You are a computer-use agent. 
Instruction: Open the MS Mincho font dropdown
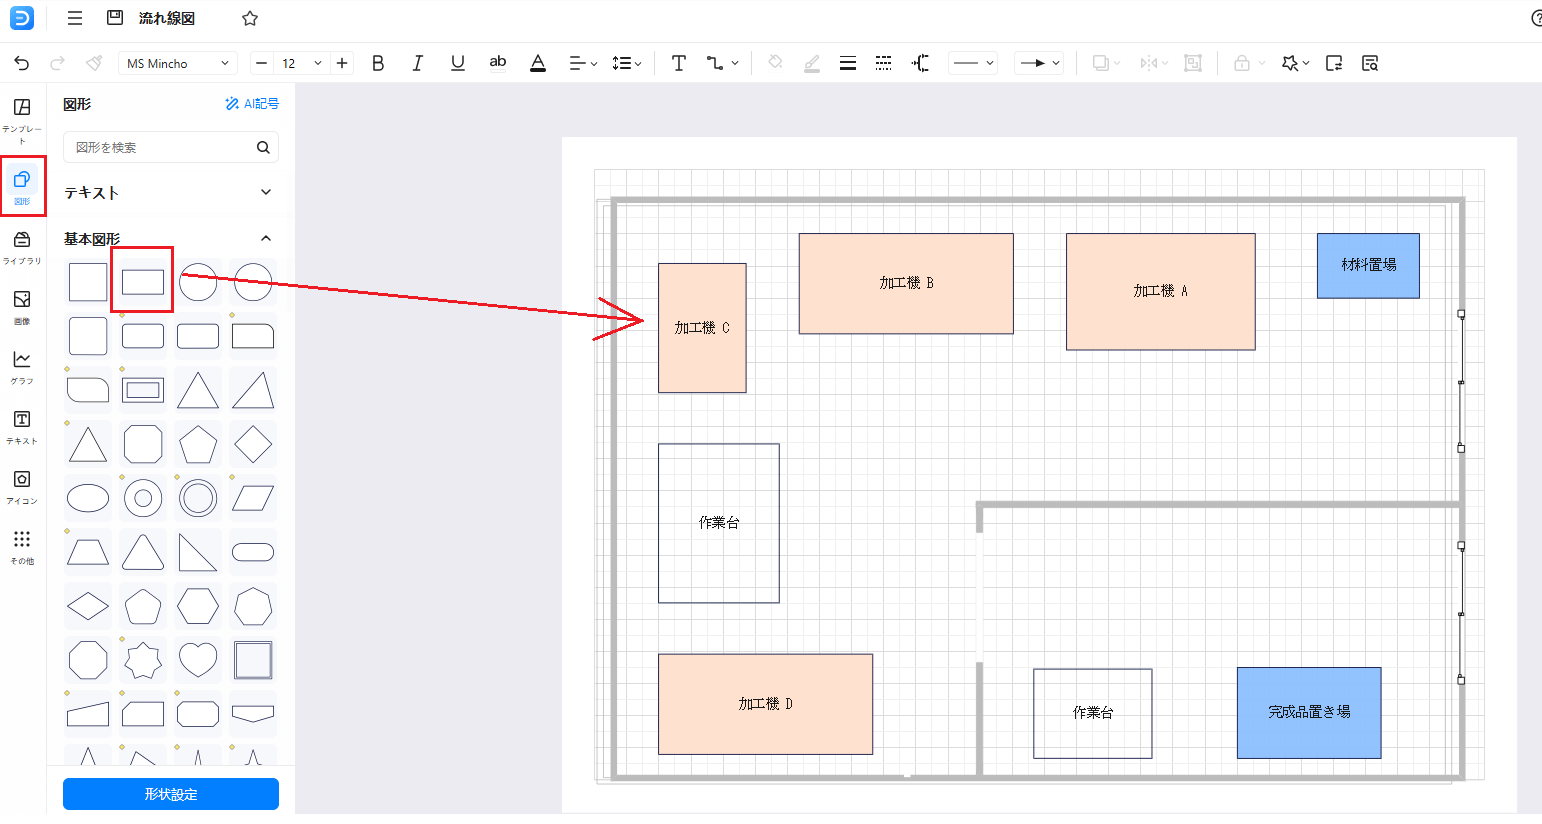click(178, 63)
